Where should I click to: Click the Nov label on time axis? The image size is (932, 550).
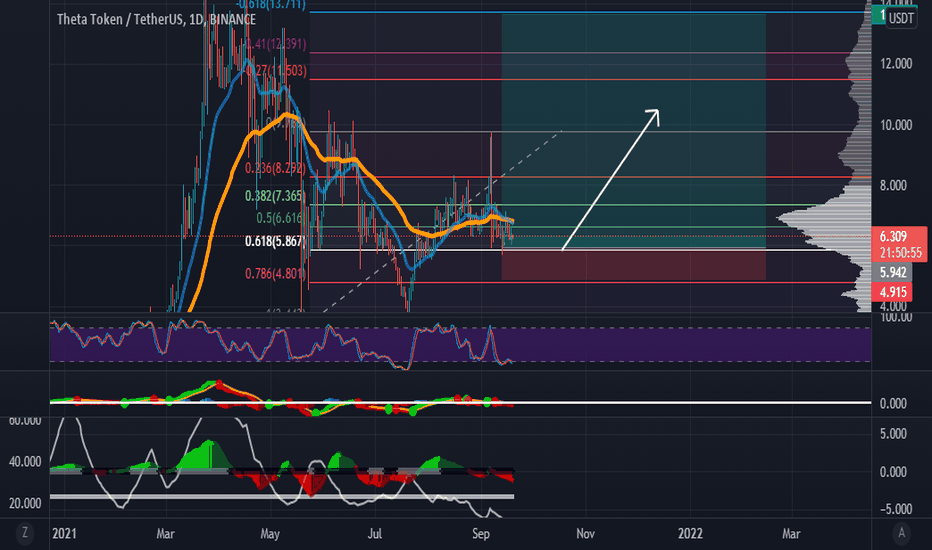[585, 533]
